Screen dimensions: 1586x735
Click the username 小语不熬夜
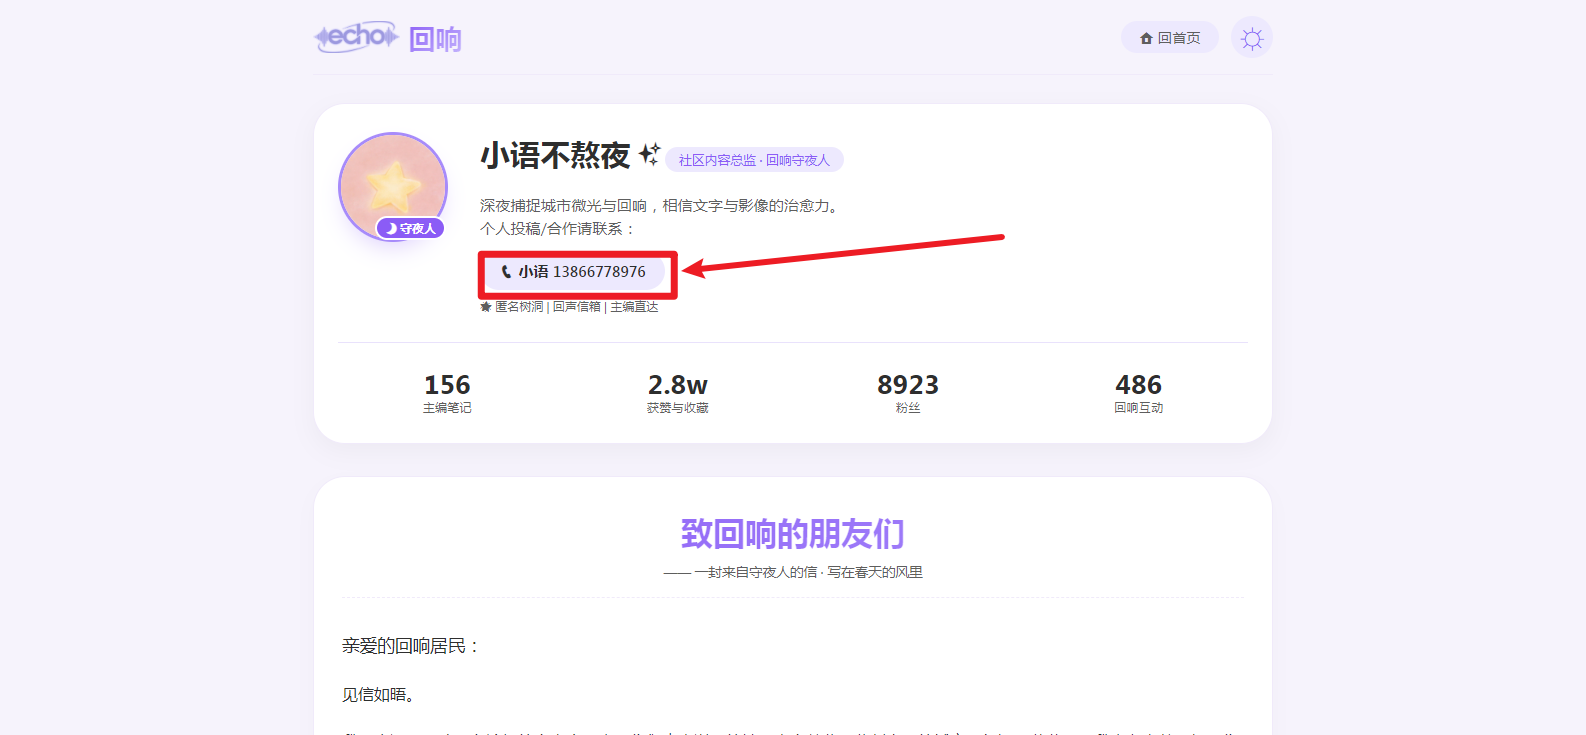coord(555,155)
